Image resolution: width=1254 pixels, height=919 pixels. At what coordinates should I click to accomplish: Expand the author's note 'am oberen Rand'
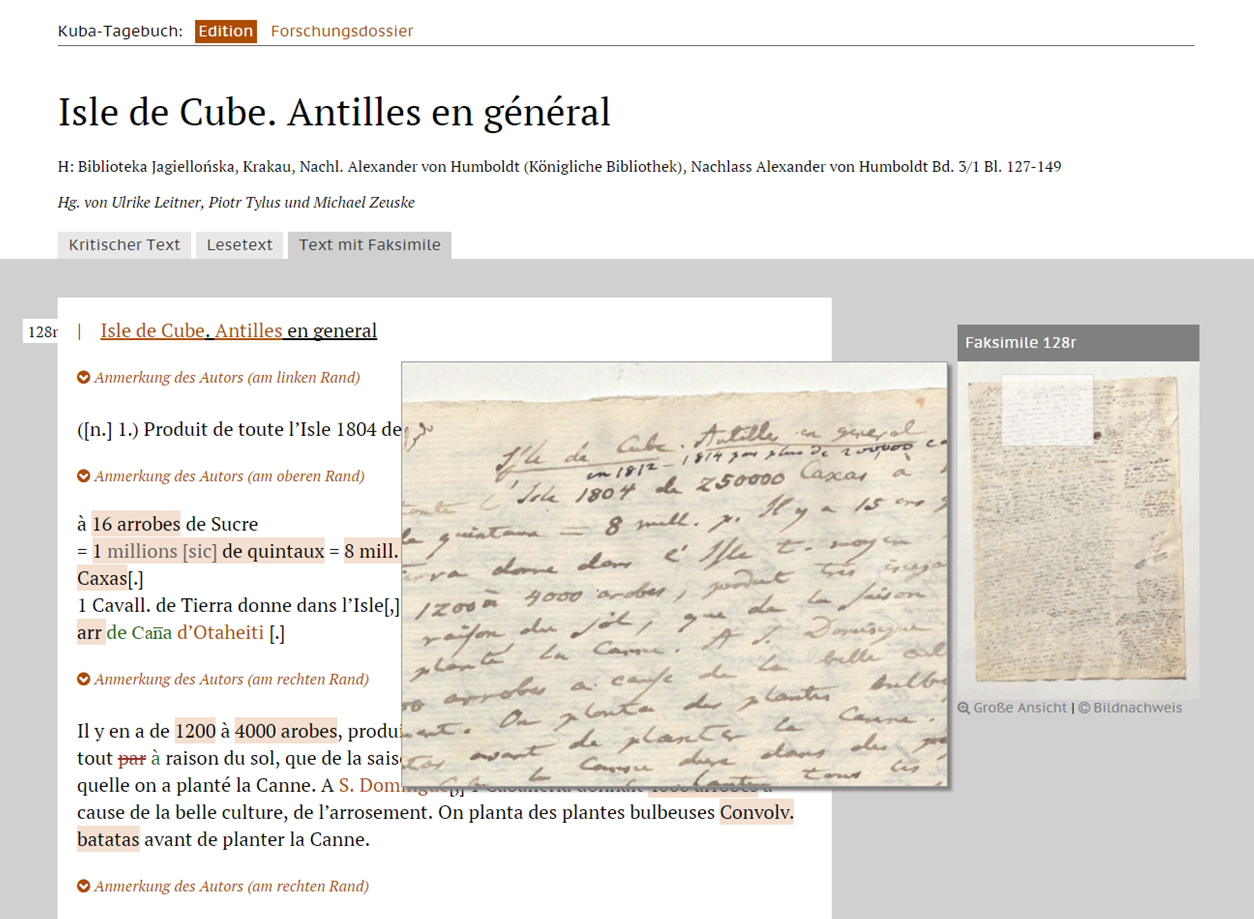pos(84,476)
